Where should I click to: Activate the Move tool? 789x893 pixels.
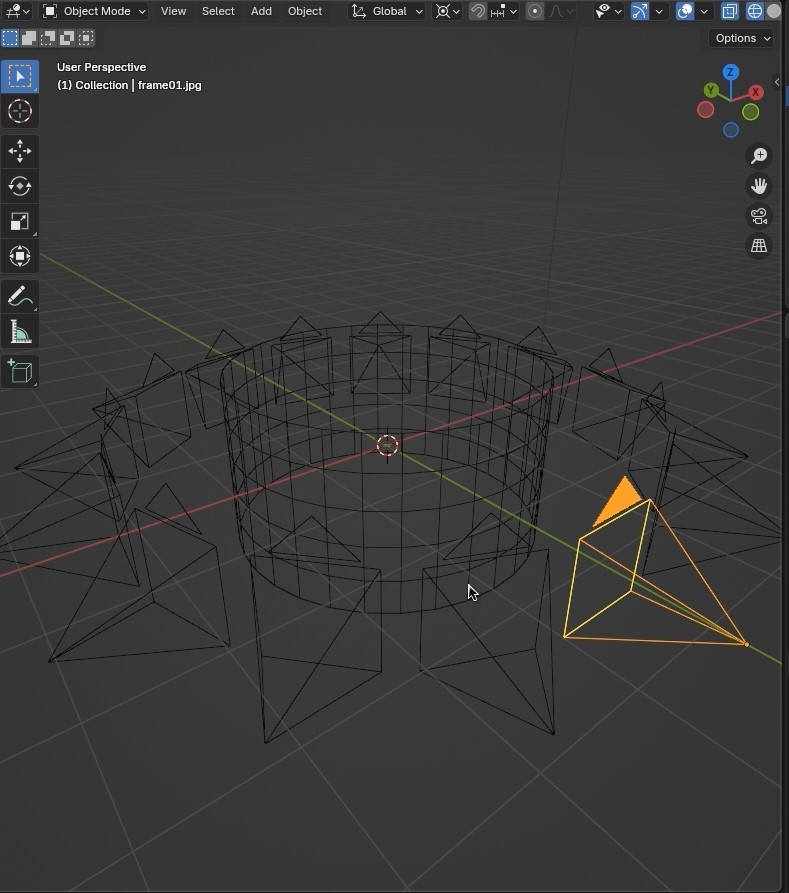(x=20, y=151)
